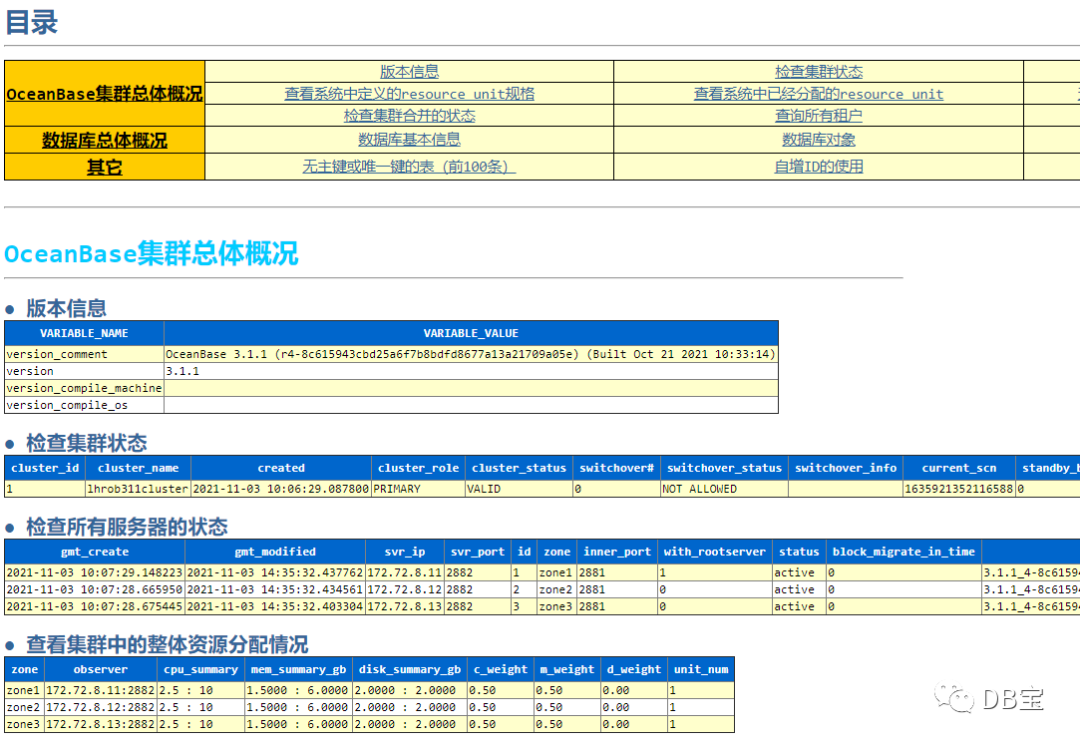This screenshot has height=745, width=1080.
Task: Select the active status cell for zone3 row
Action: click(799, 607)
